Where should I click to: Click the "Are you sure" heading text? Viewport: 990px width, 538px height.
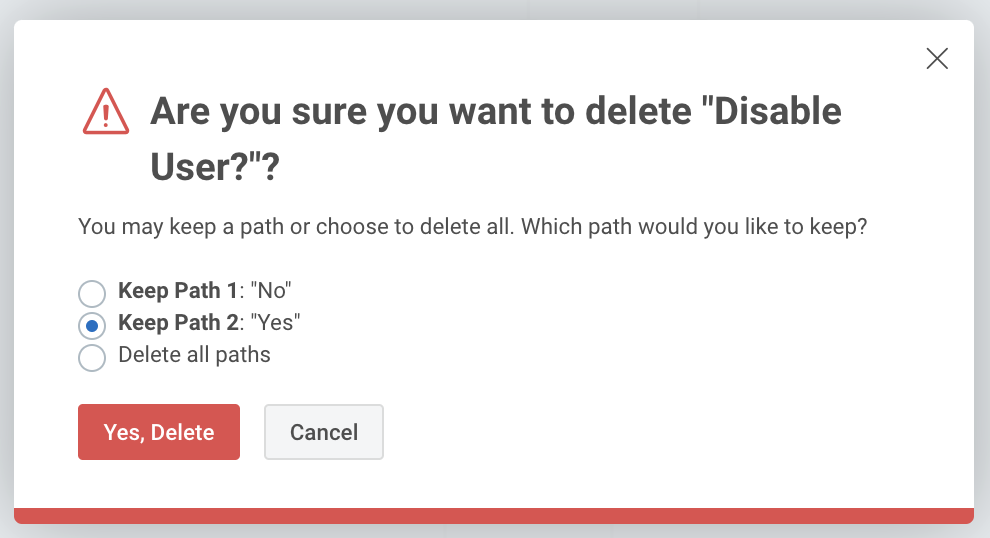258,111
